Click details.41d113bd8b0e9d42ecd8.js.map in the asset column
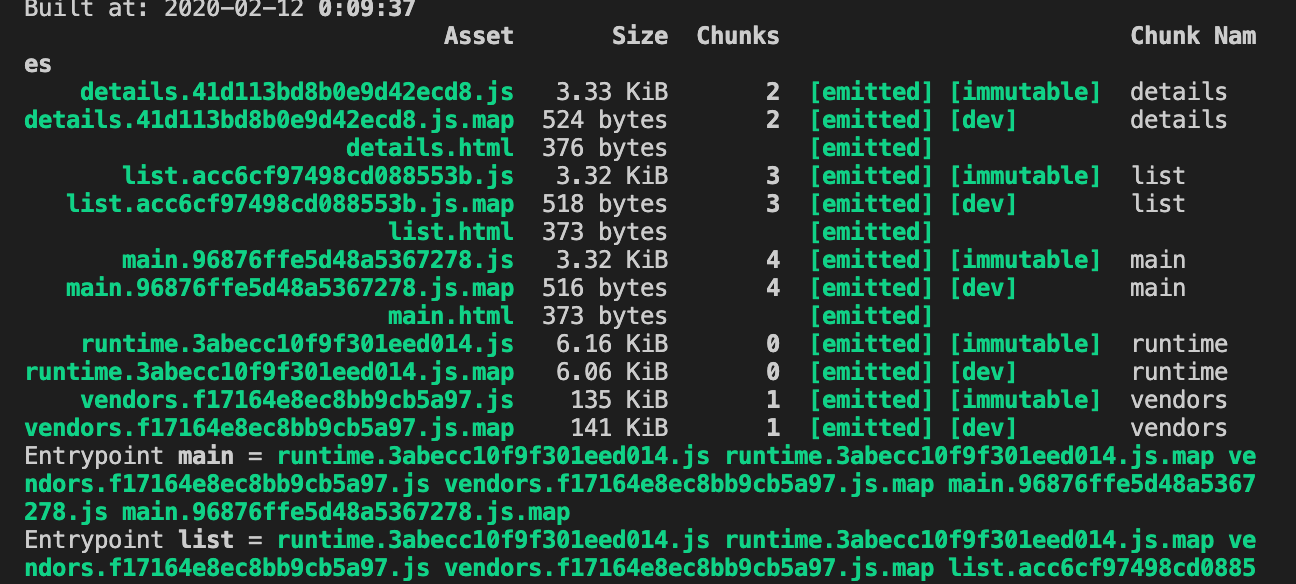 point(269,120)
